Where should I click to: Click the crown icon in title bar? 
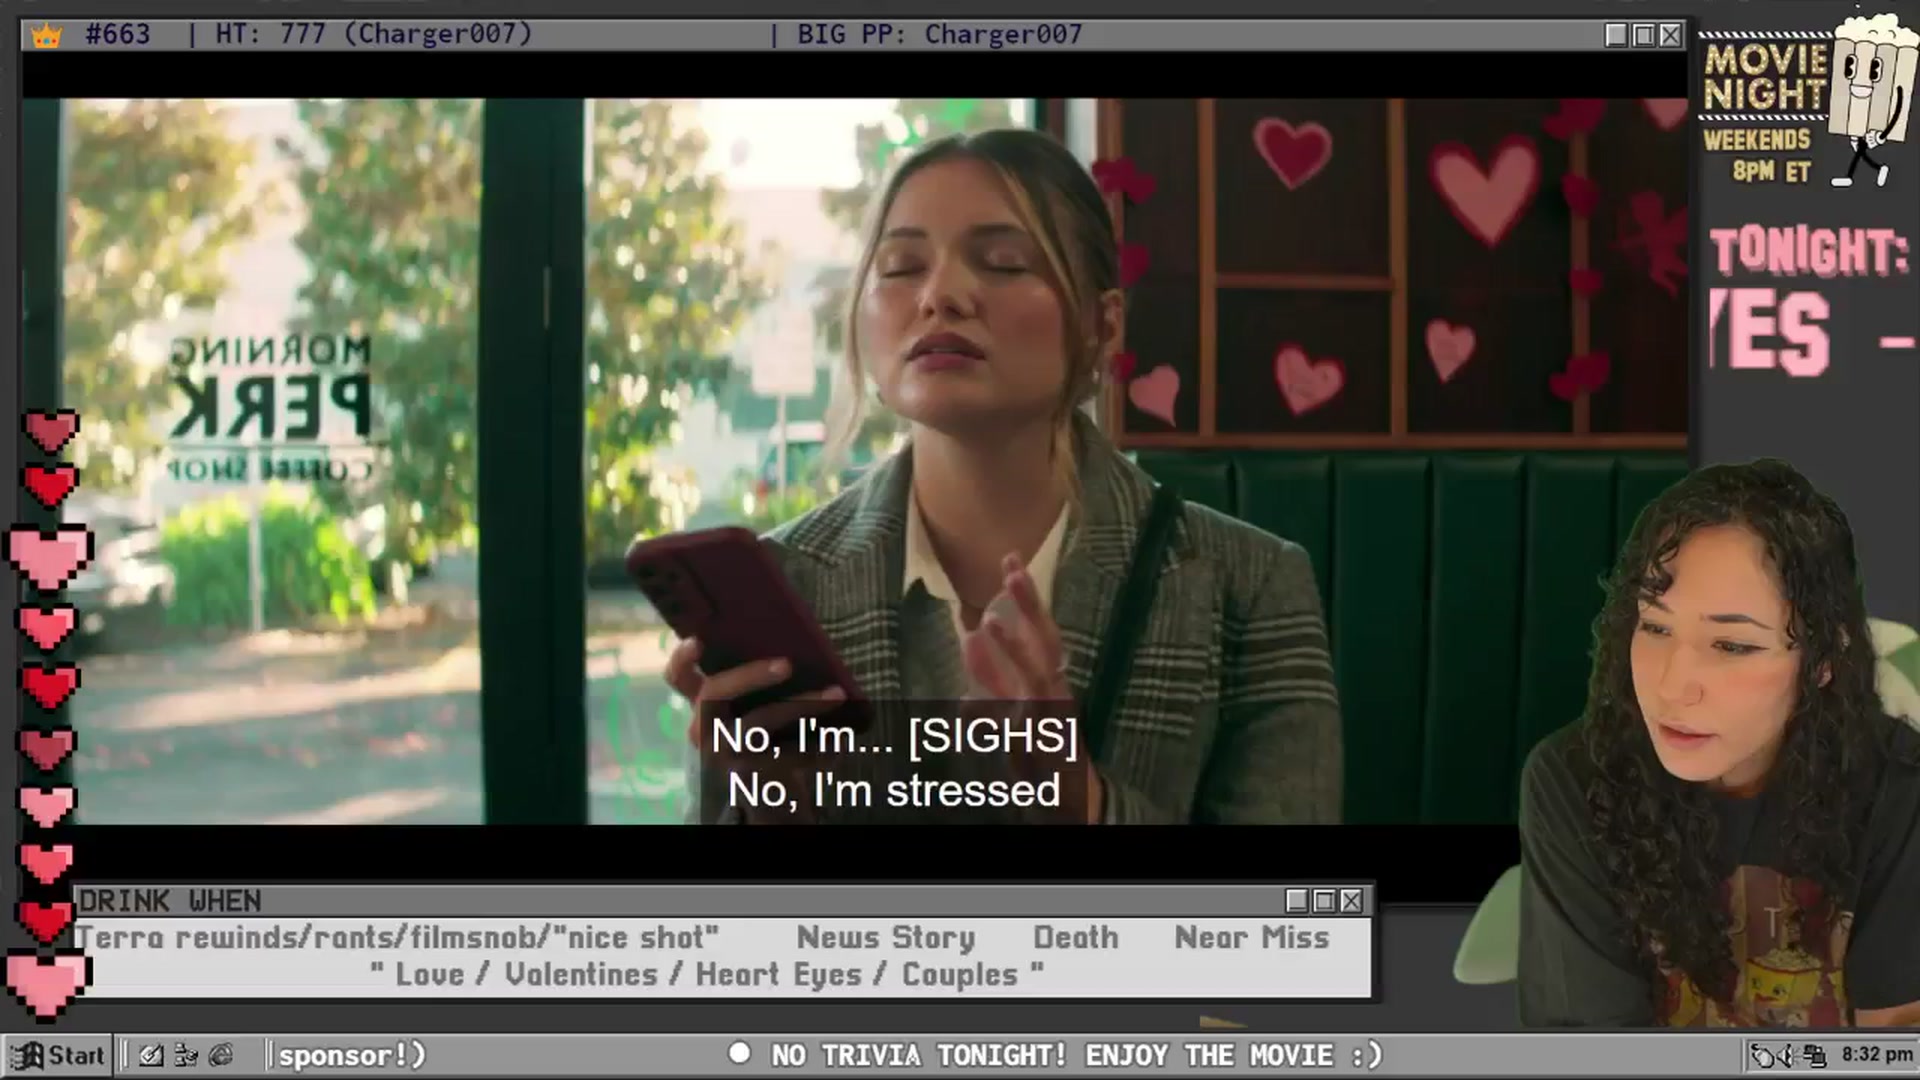click(47, 36)
